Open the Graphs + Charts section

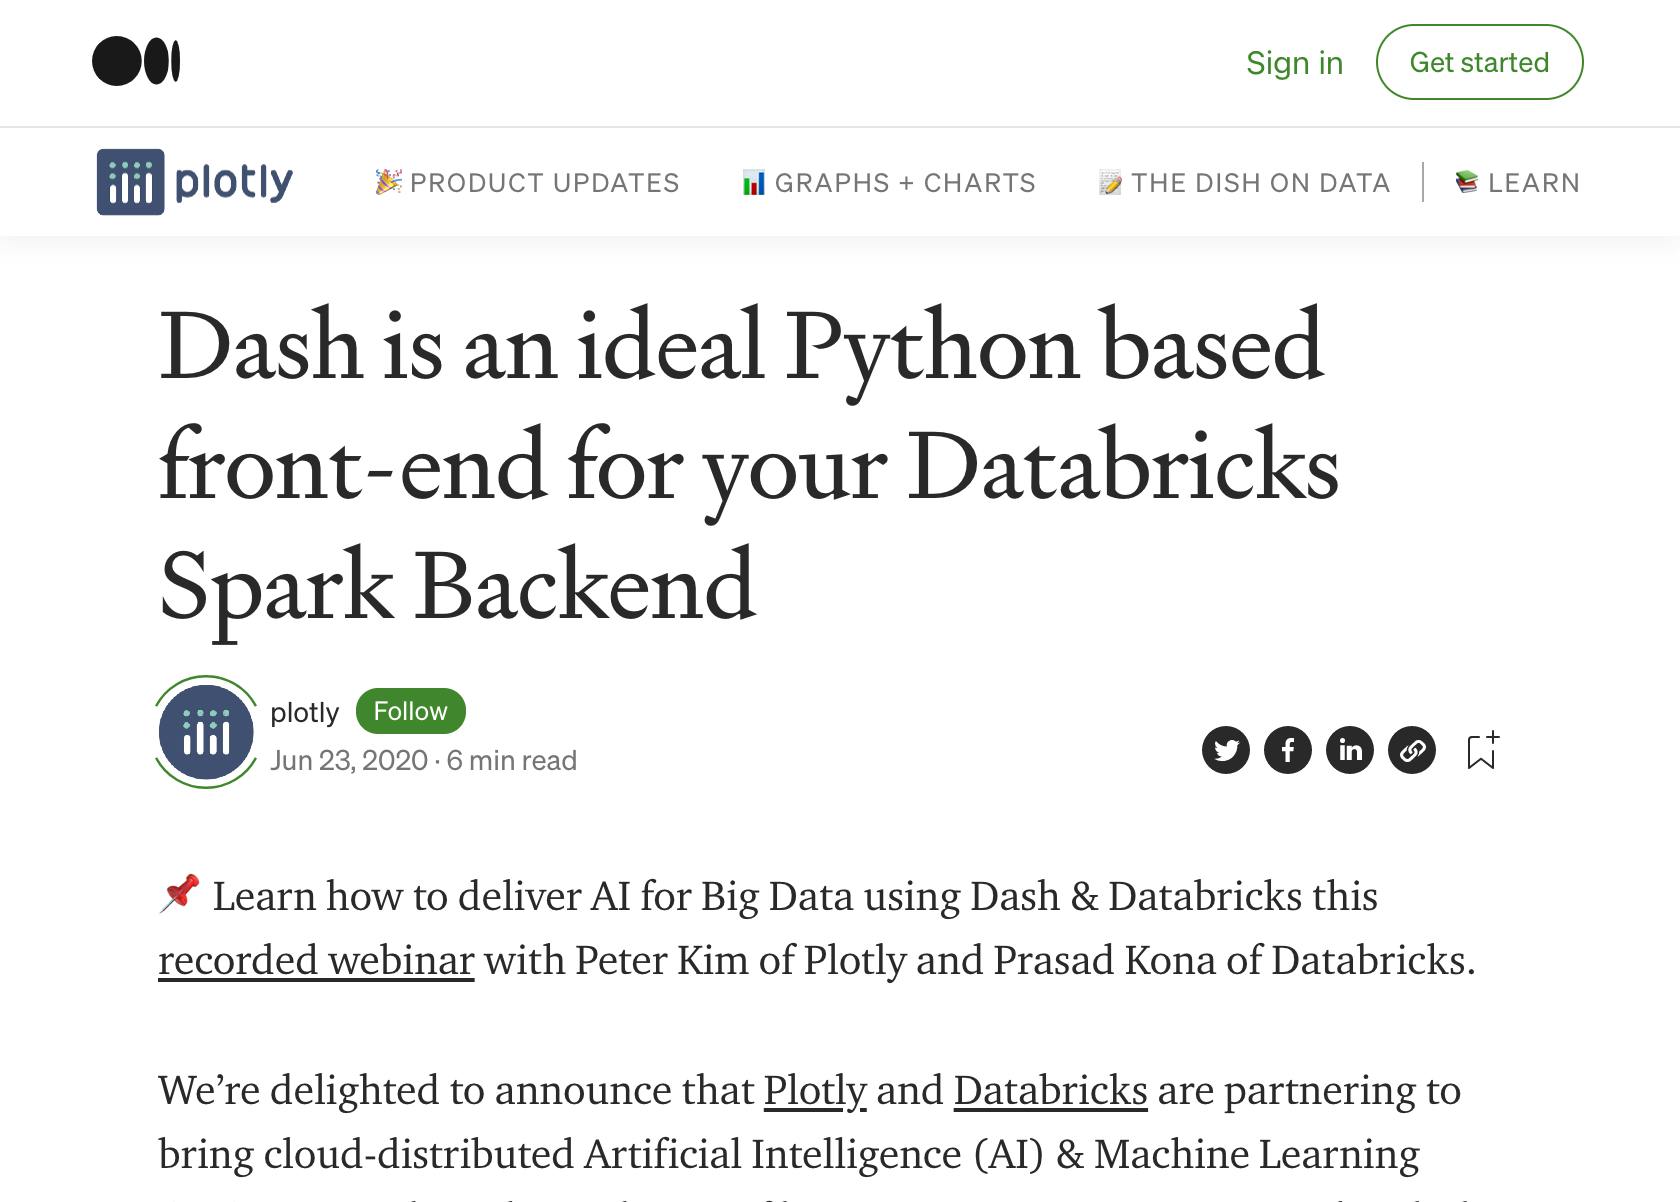point(889,183)
